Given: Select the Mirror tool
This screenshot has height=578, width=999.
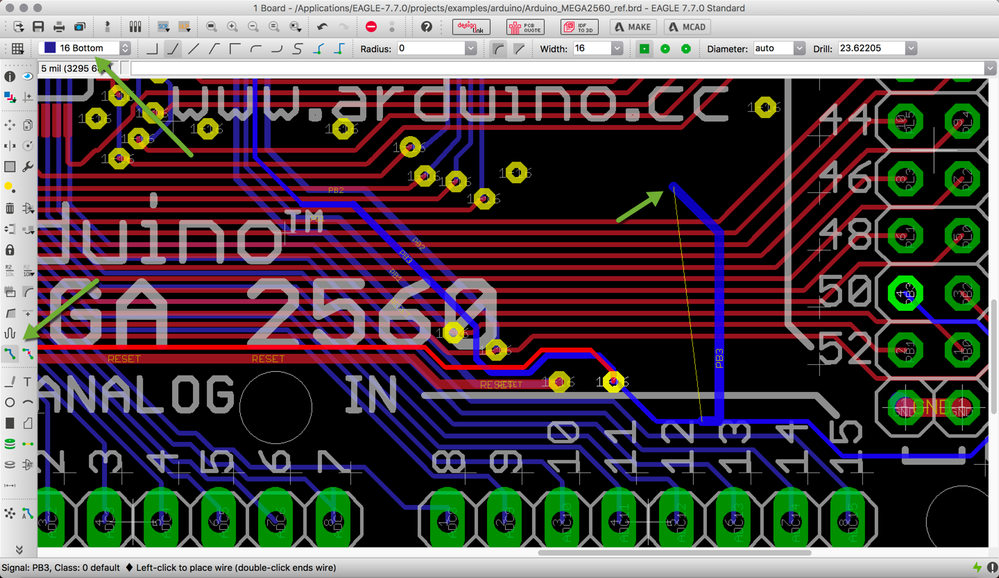Looking at the screenshot, I should click(x=10, y=146).
